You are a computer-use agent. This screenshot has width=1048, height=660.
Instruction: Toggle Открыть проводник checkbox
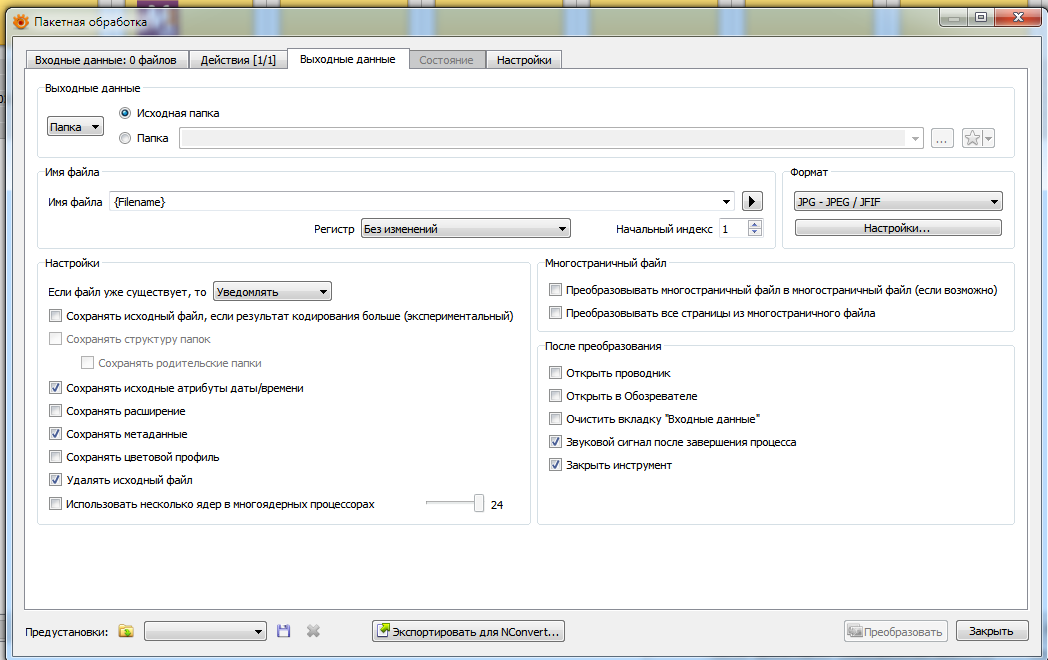click(556, 373)
